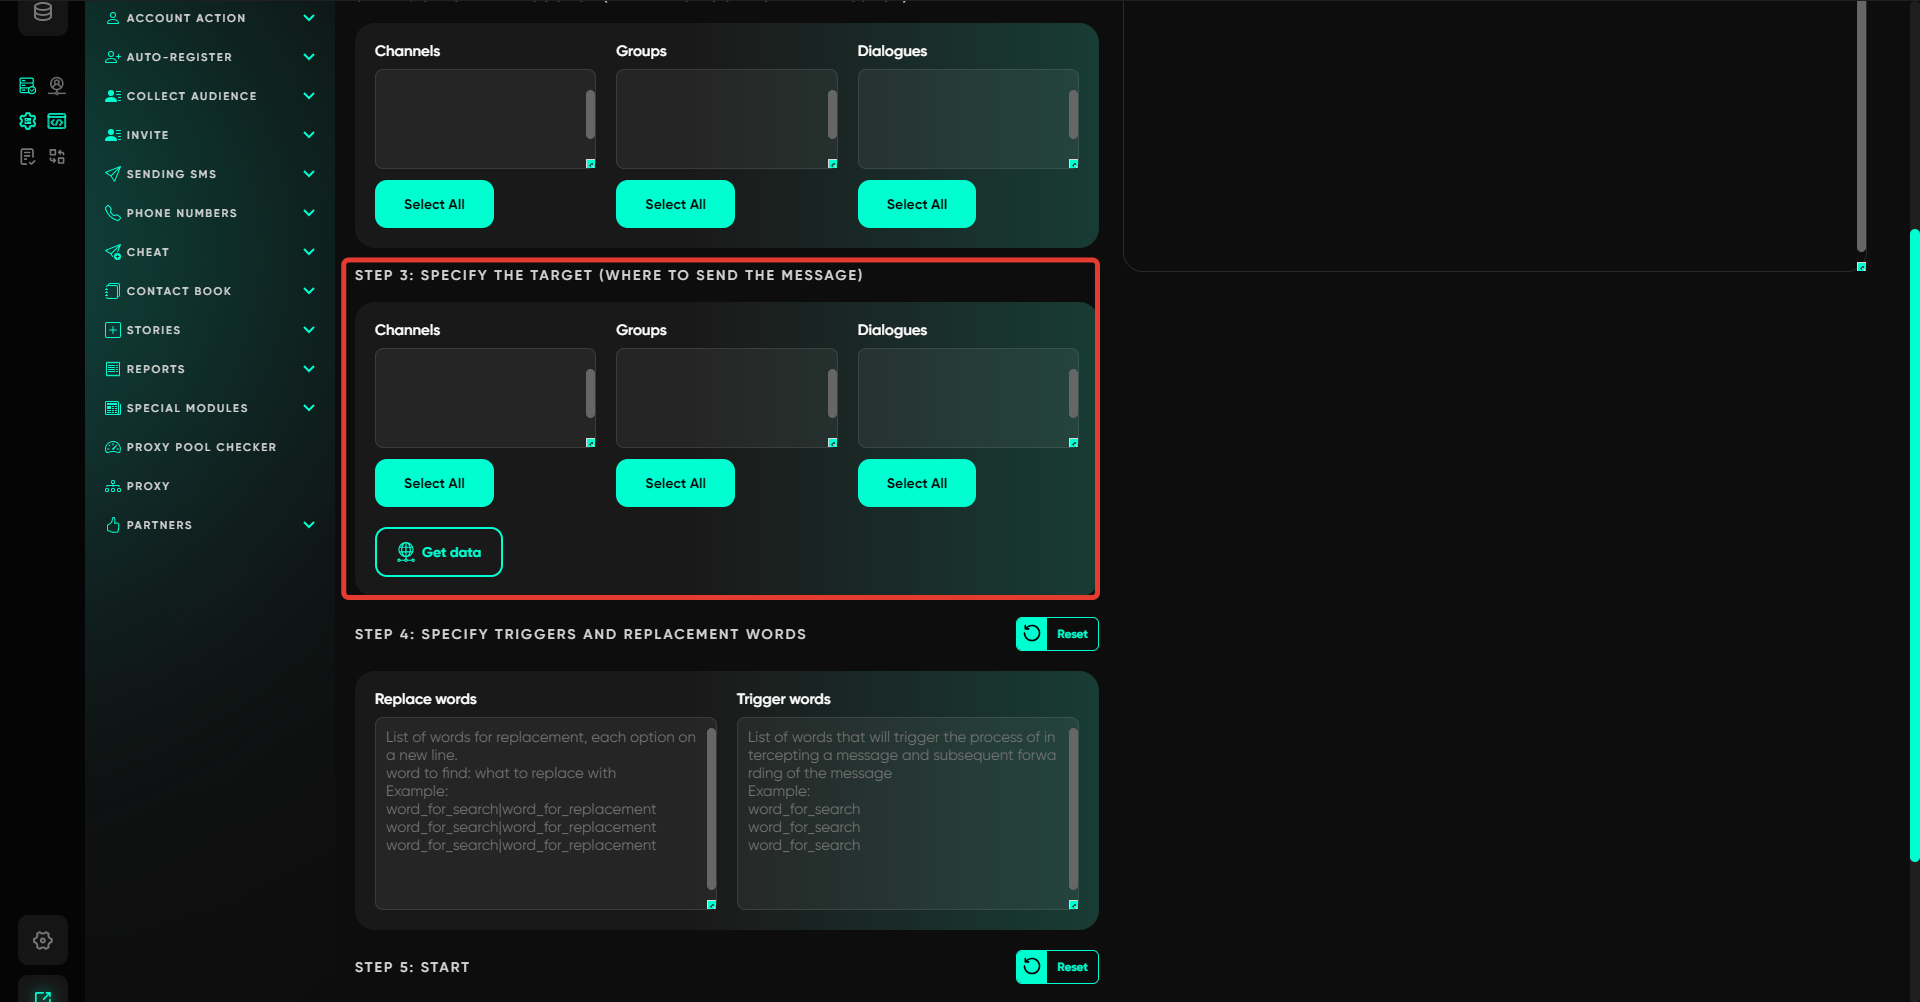Reset Step 4 triggers and replacement words
Image resolution: width=1920 pixels, height=1002 pixels.
[1057, 634]
